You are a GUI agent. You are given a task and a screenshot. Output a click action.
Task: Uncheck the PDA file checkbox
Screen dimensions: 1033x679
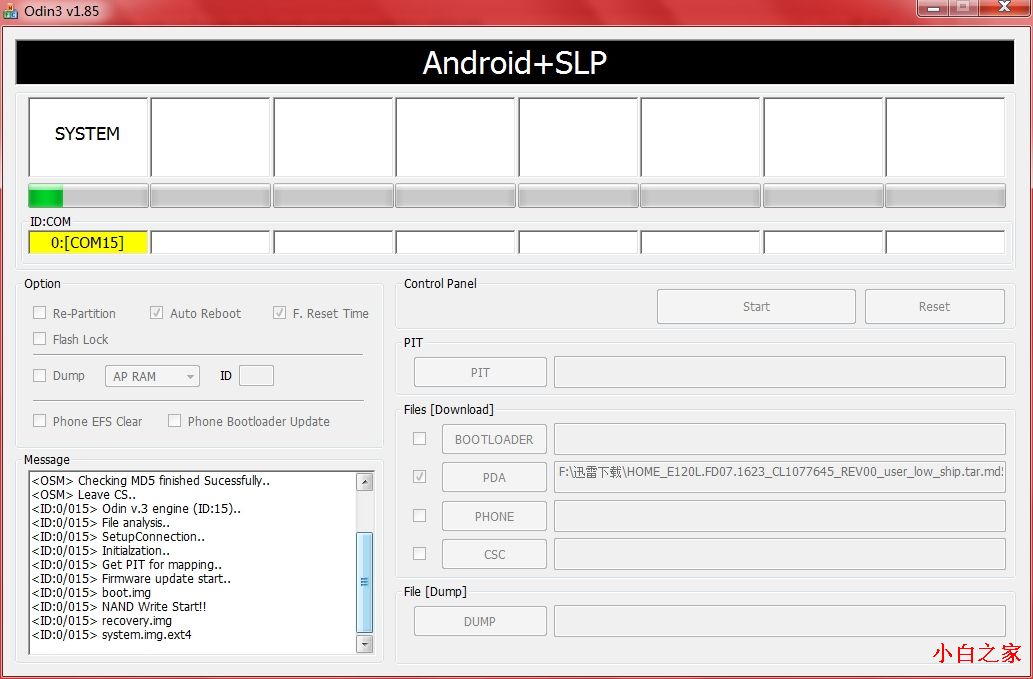coord(419,477)
